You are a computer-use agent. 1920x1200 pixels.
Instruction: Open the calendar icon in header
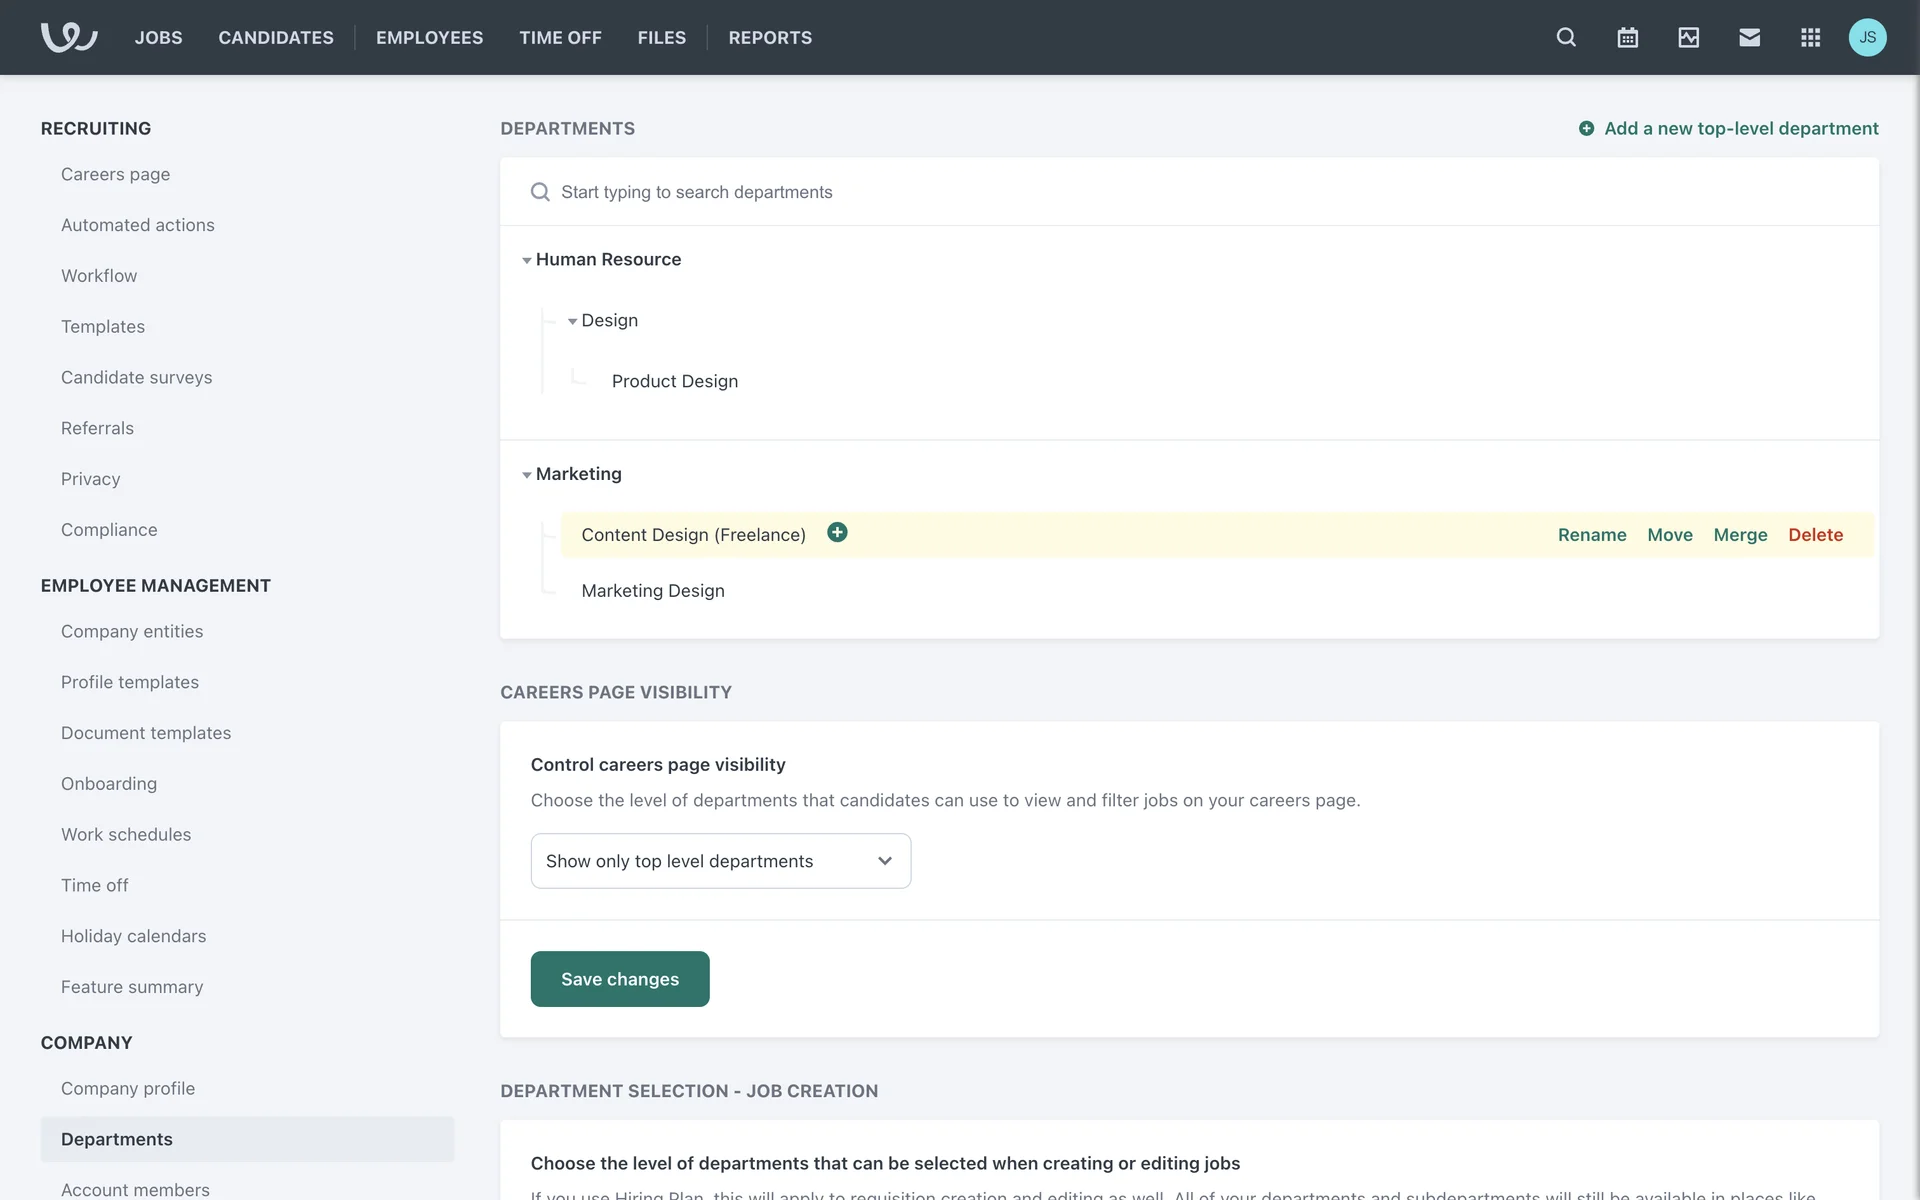point(1627,37)
